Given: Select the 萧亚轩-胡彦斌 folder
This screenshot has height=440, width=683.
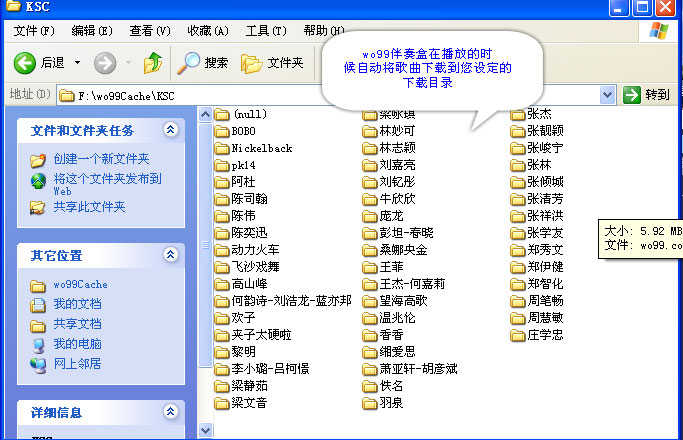Looking at the screenshot, I should point(410,369).
